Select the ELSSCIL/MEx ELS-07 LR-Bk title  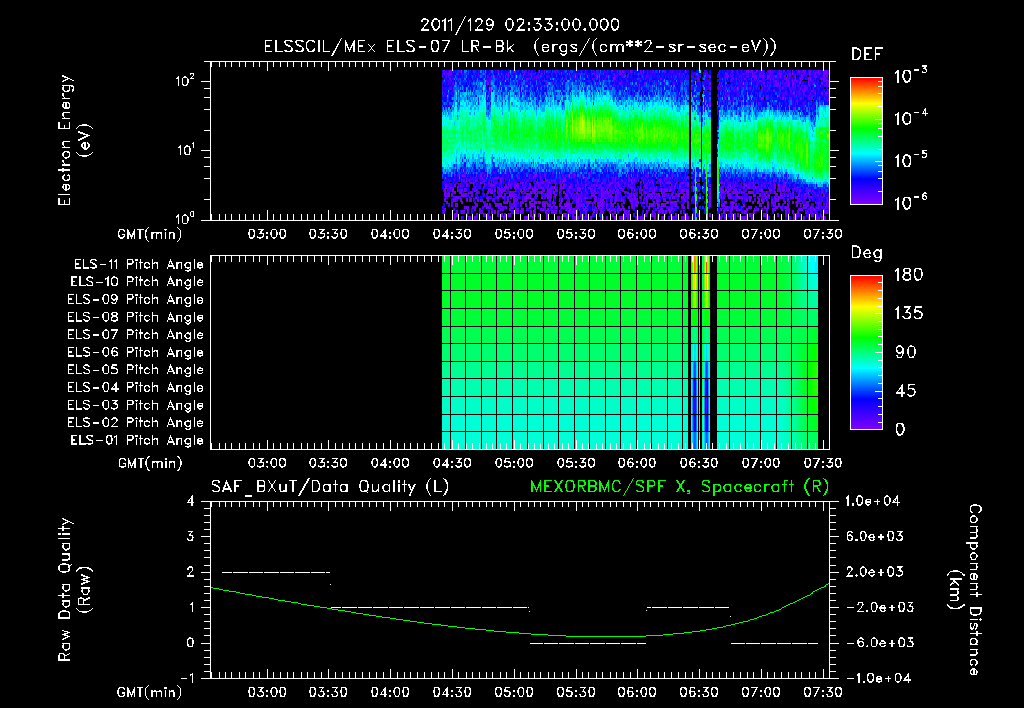389,47
